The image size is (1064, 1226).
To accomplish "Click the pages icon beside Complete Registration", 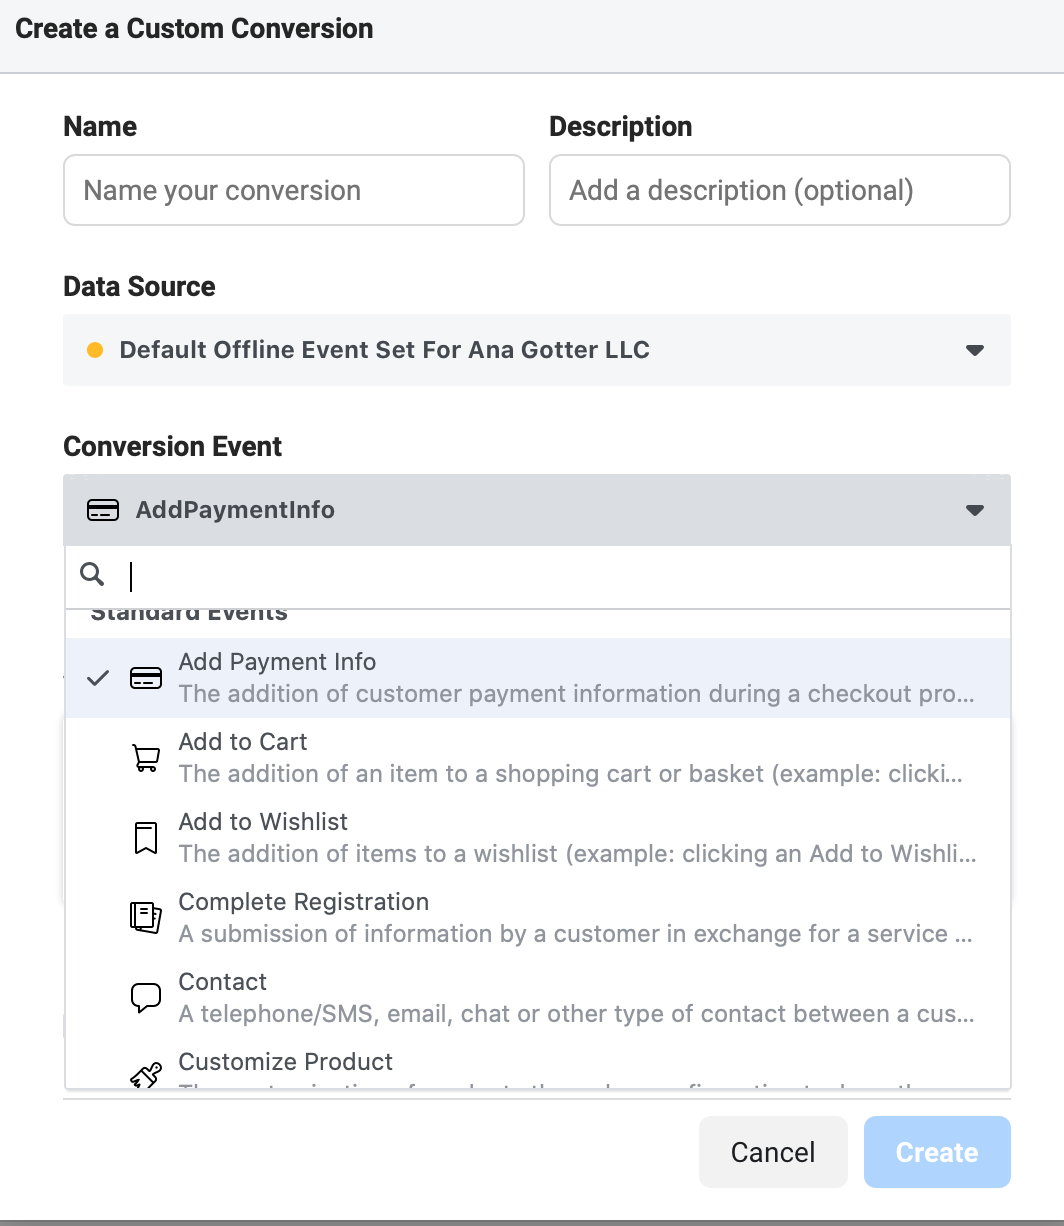I will point(146,916).
